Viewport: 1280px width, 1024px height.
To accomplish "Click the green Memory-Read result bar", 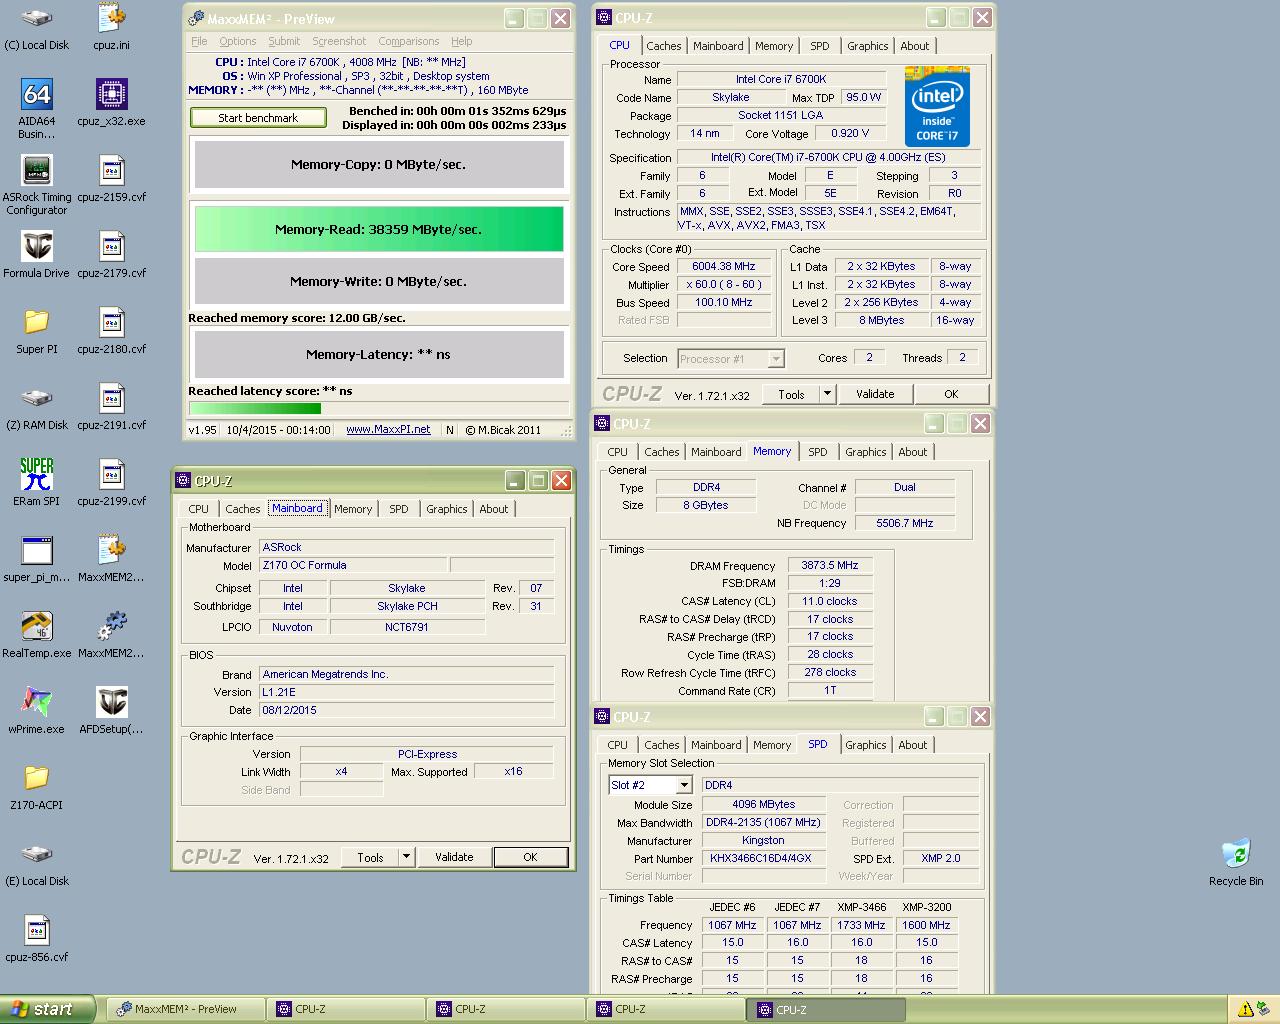I will (x=379, y=229).
